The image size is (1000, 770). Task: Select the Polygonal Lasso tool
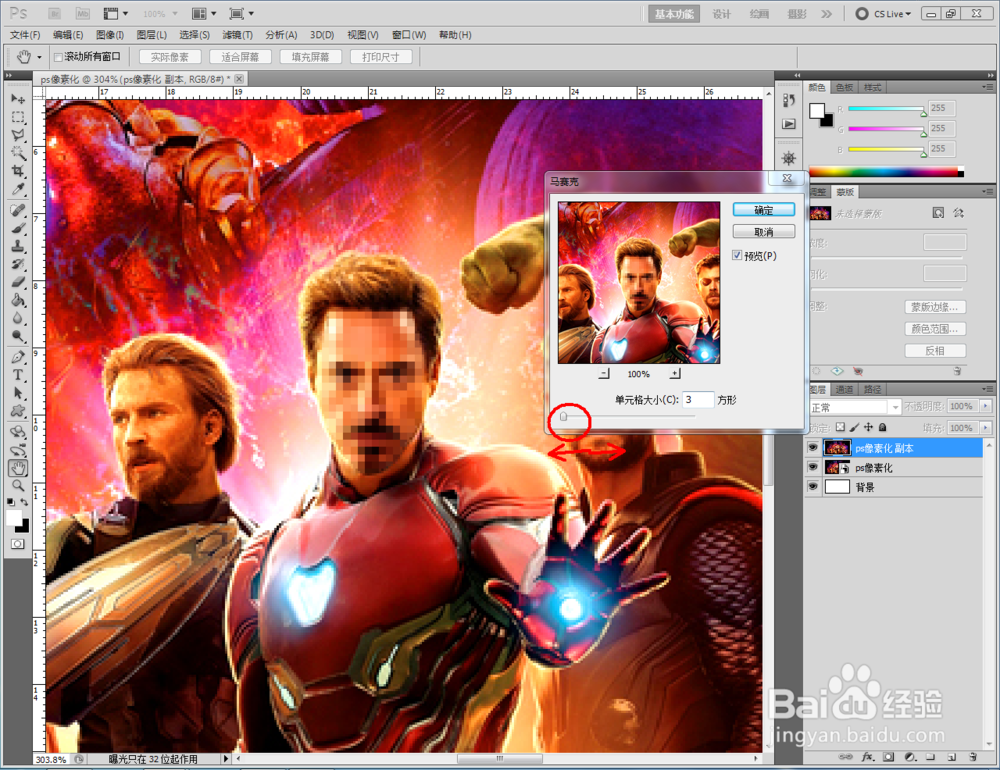(18, 135)
